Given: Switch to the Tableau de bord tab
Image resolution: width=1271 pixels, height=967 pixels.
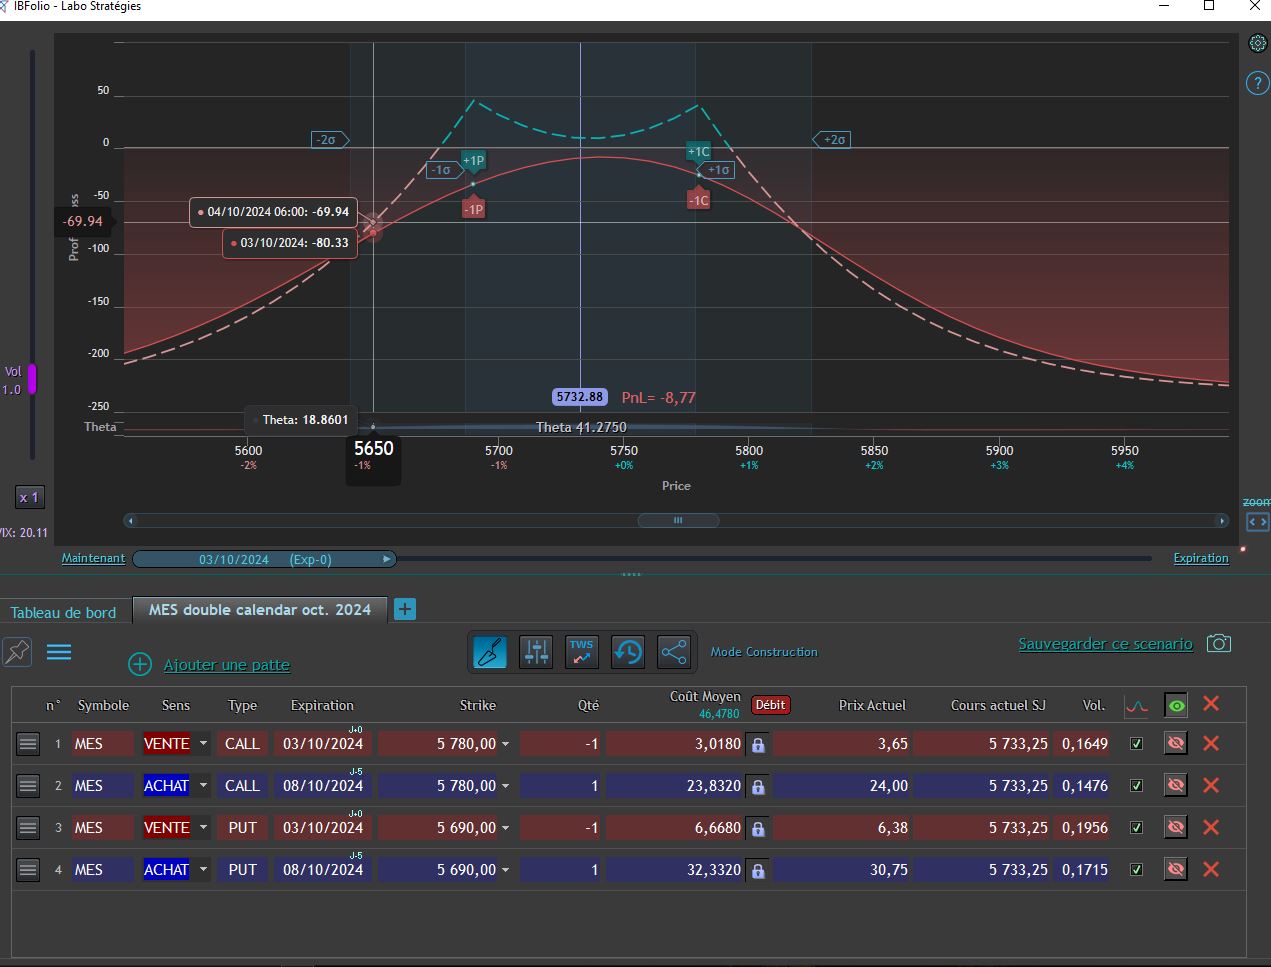Looking at the screenshot, I should point(64,612).
